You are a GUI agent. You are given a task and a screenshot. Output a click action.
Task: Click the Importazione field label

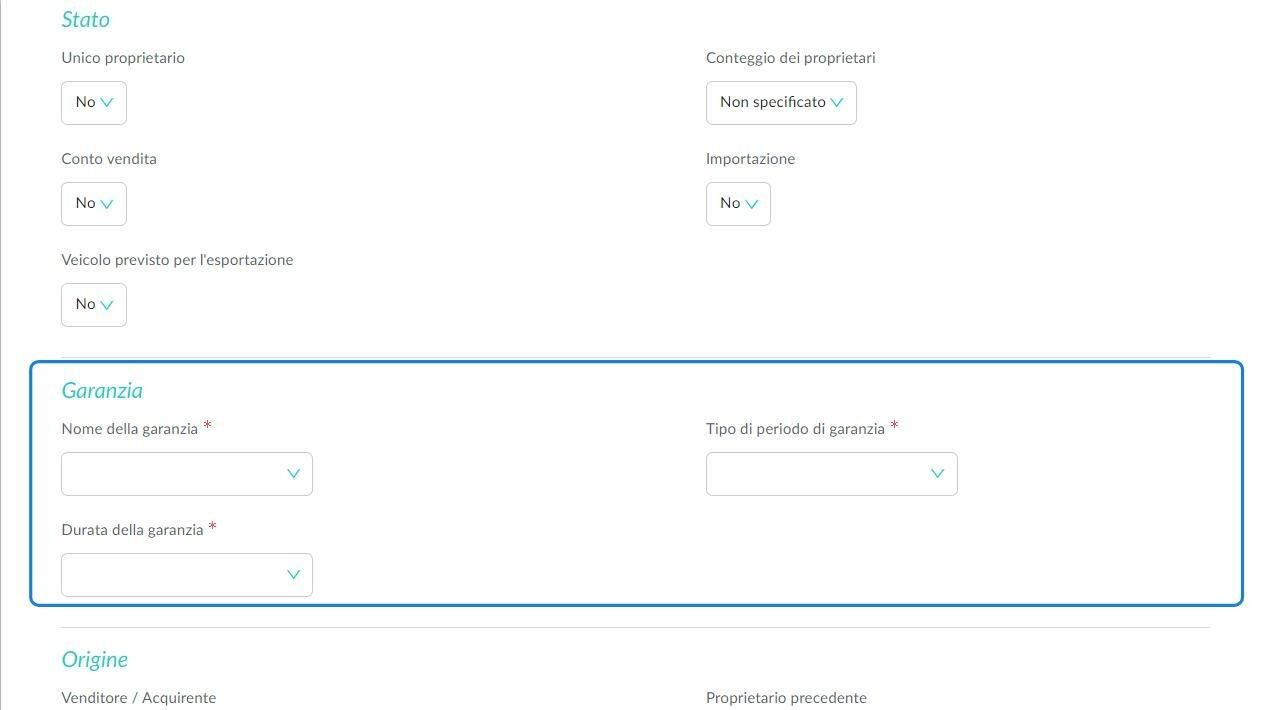(x=751, y=159)
